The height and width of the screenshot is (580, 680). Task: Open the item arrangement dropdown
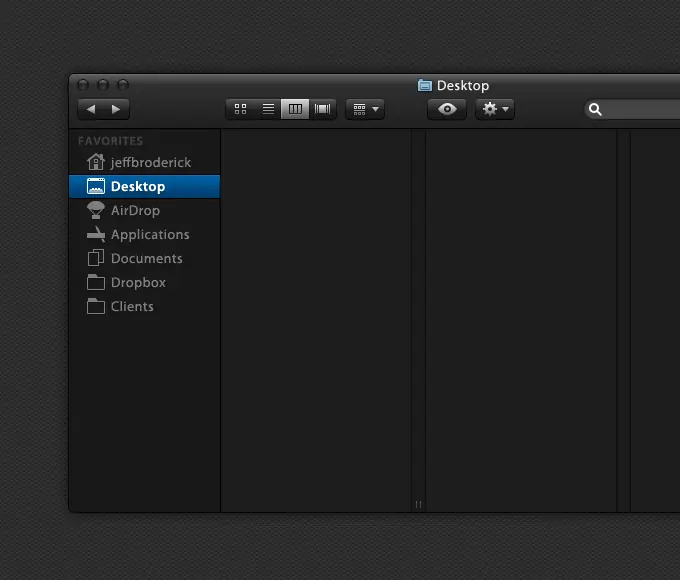click(365, 109)
